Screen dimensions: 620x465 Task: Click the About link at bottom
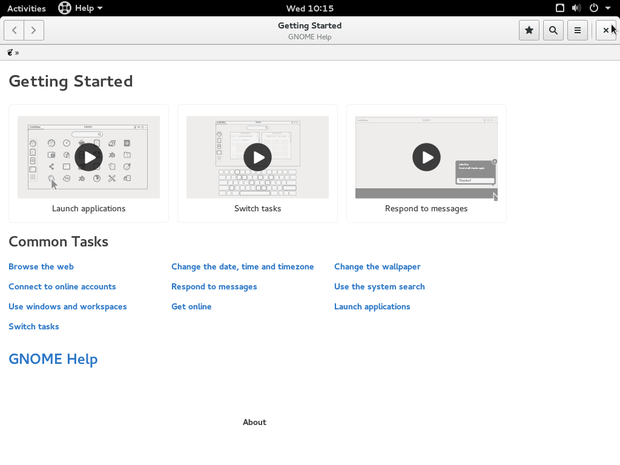coord(254,422)
